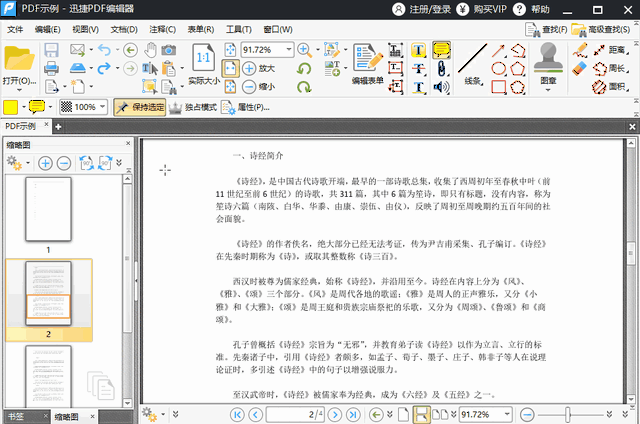The width and height of the screenshot is (640, 424).
Task: Click 查找(F) search button
Action: tap(546, 29)
